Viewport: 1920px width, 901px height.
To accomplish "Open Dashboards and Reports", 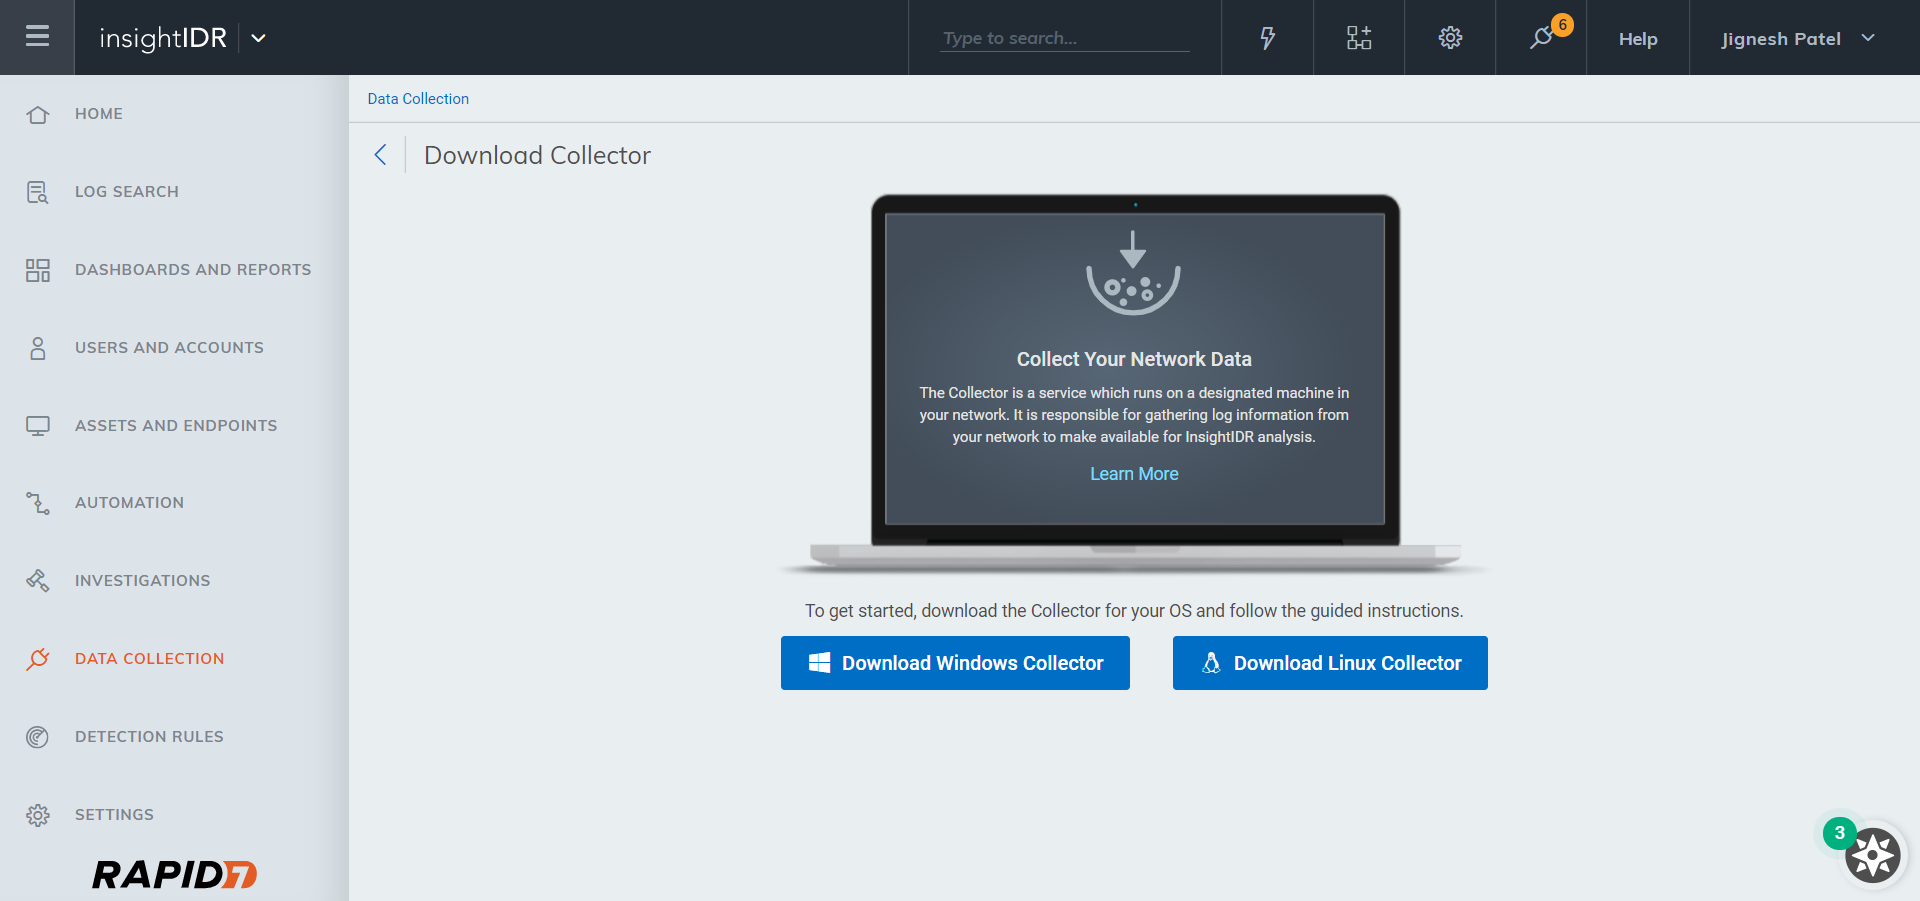I will coord(192,269).
